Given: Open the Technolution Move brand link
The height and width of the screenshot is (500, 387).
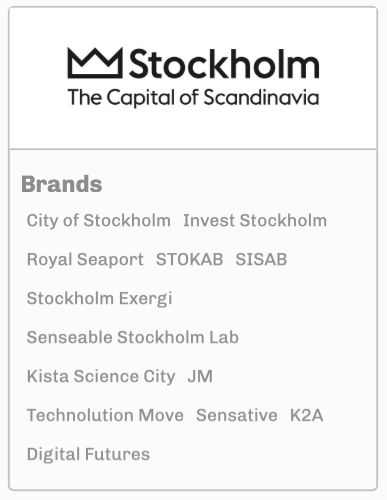Looking at the screenshot, I should pyautogui.click(x=105, y=415).
